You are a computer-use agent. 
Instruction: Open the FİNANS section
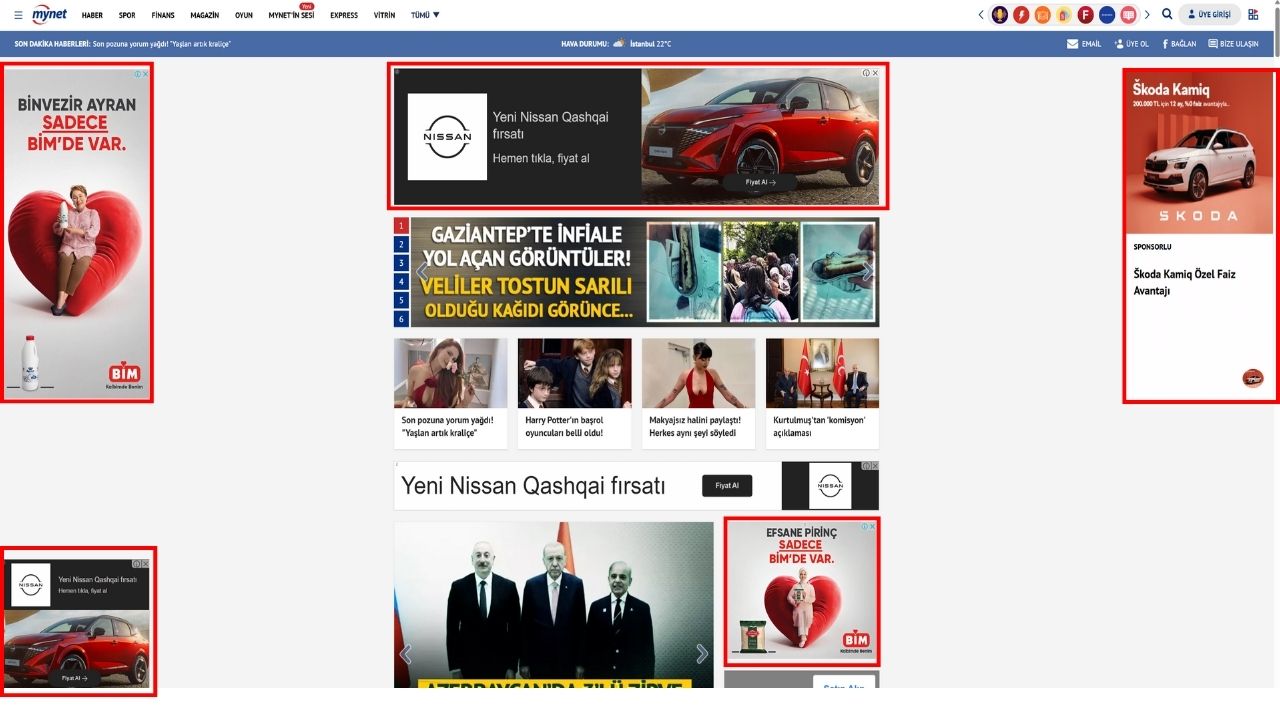pos(163,15)
